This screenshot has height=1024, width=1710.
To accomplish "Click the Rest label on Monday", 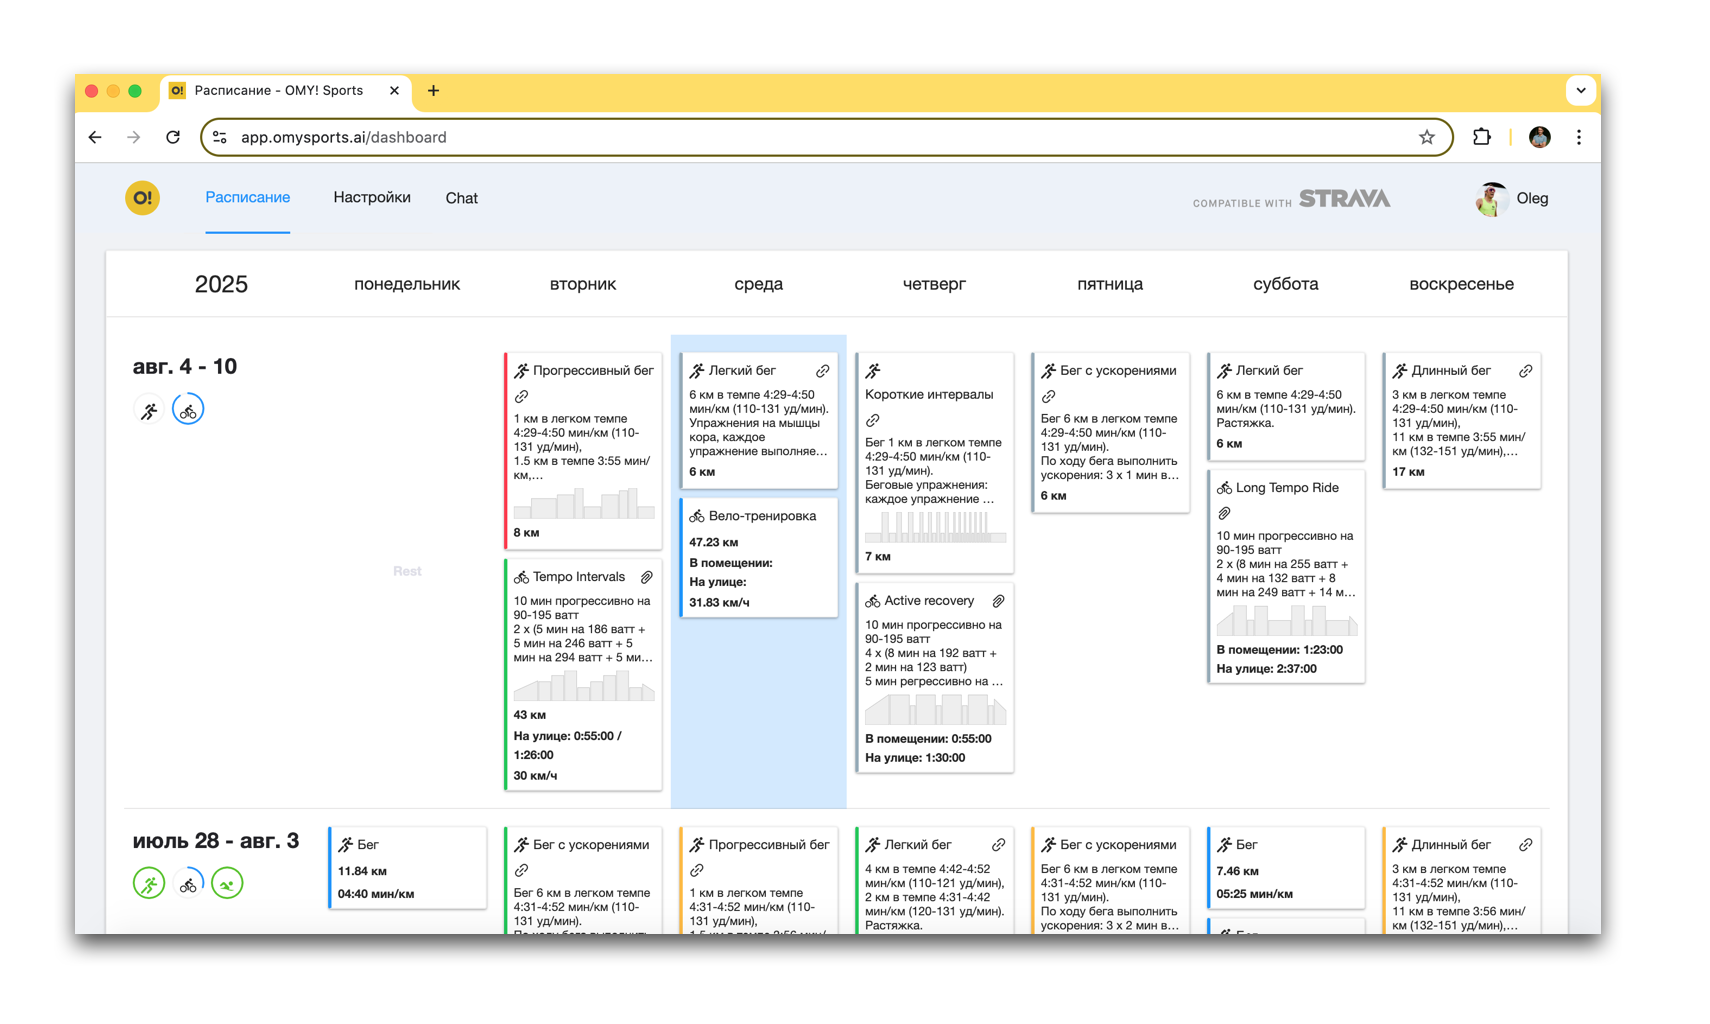I will click(x=407, y=571).
